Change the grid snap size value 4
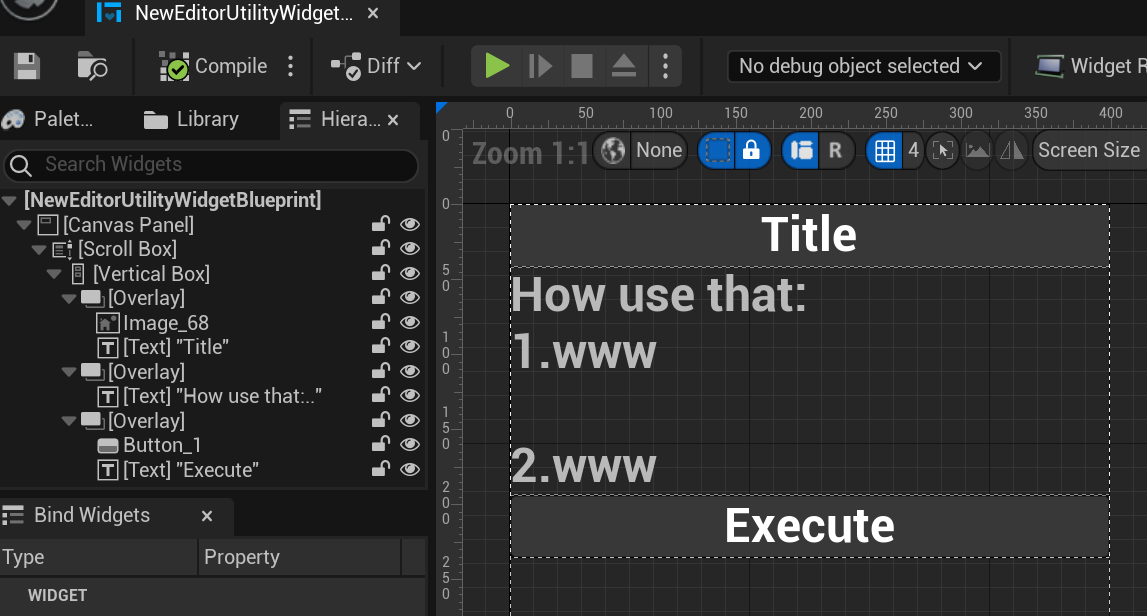 coord(913,151)
